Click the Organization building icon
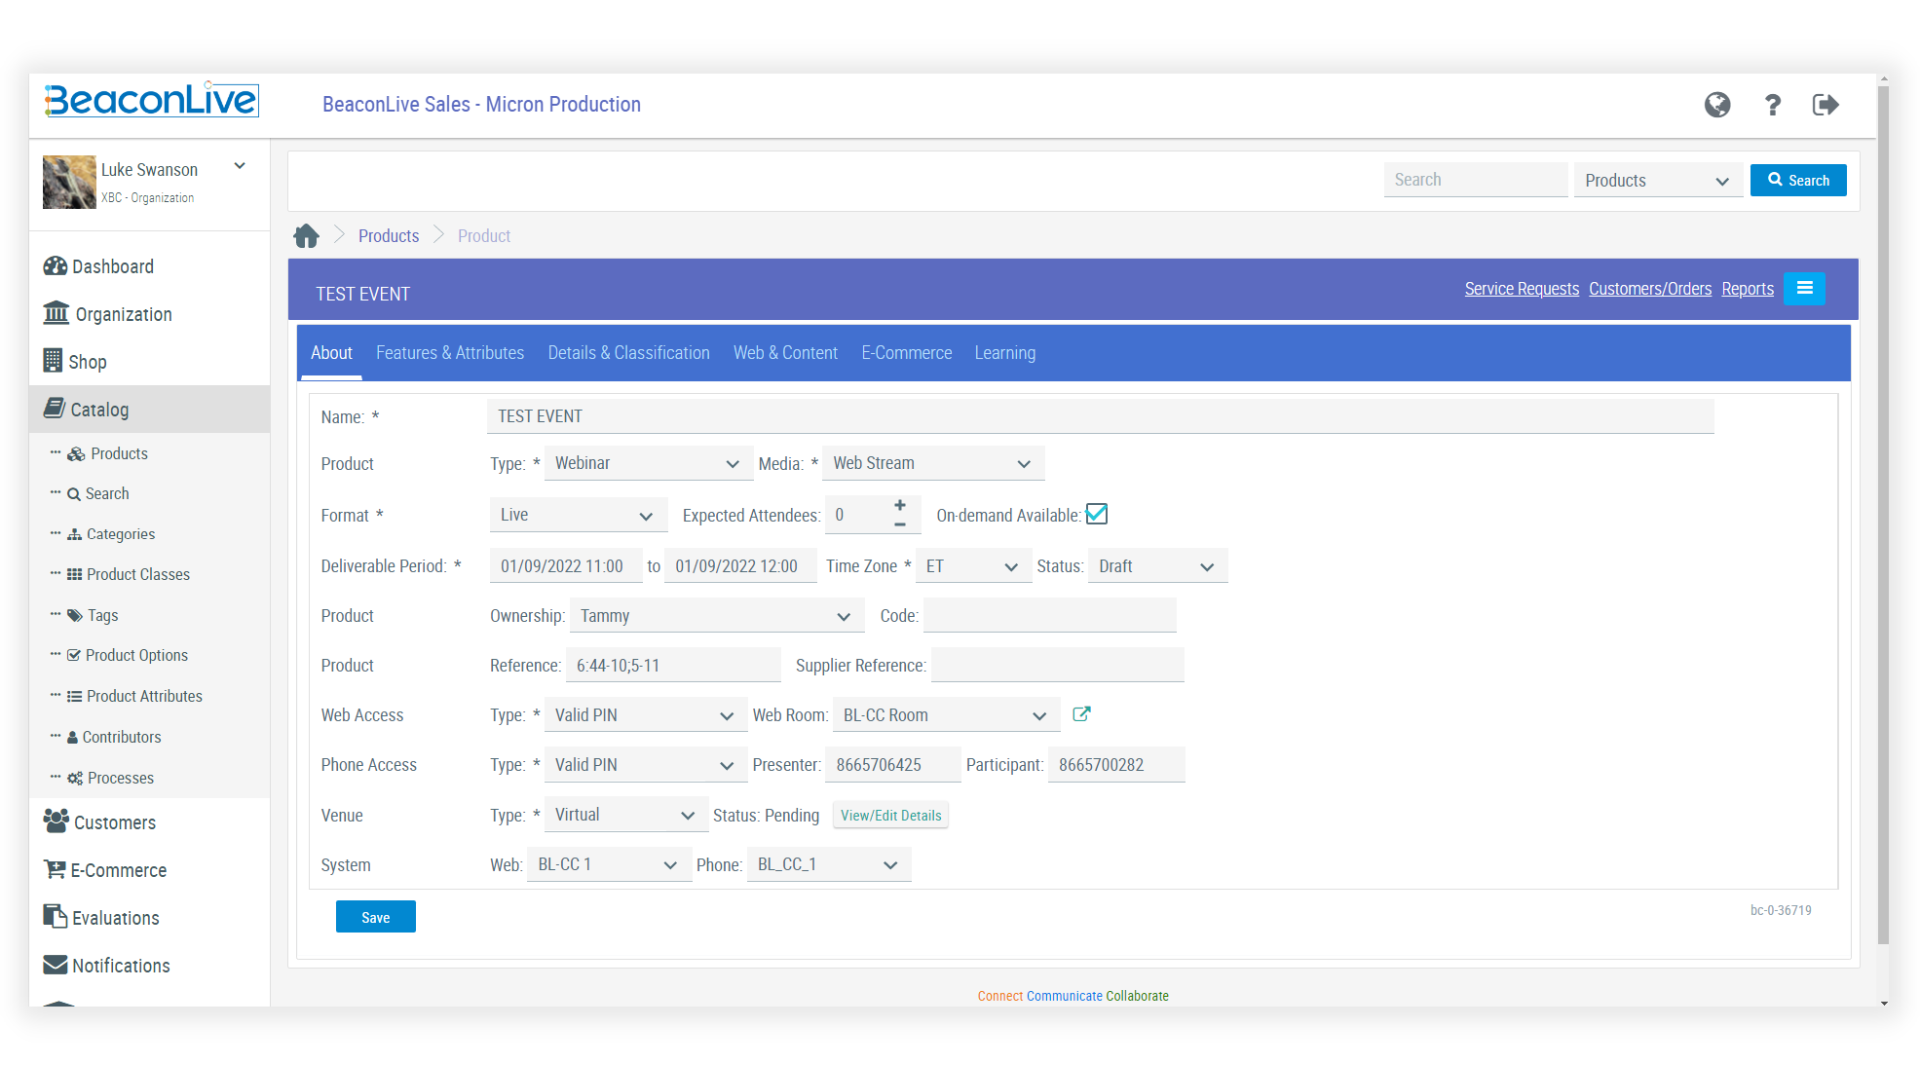The width and height of the screenshot is (1920, 1080). point(56,313)
